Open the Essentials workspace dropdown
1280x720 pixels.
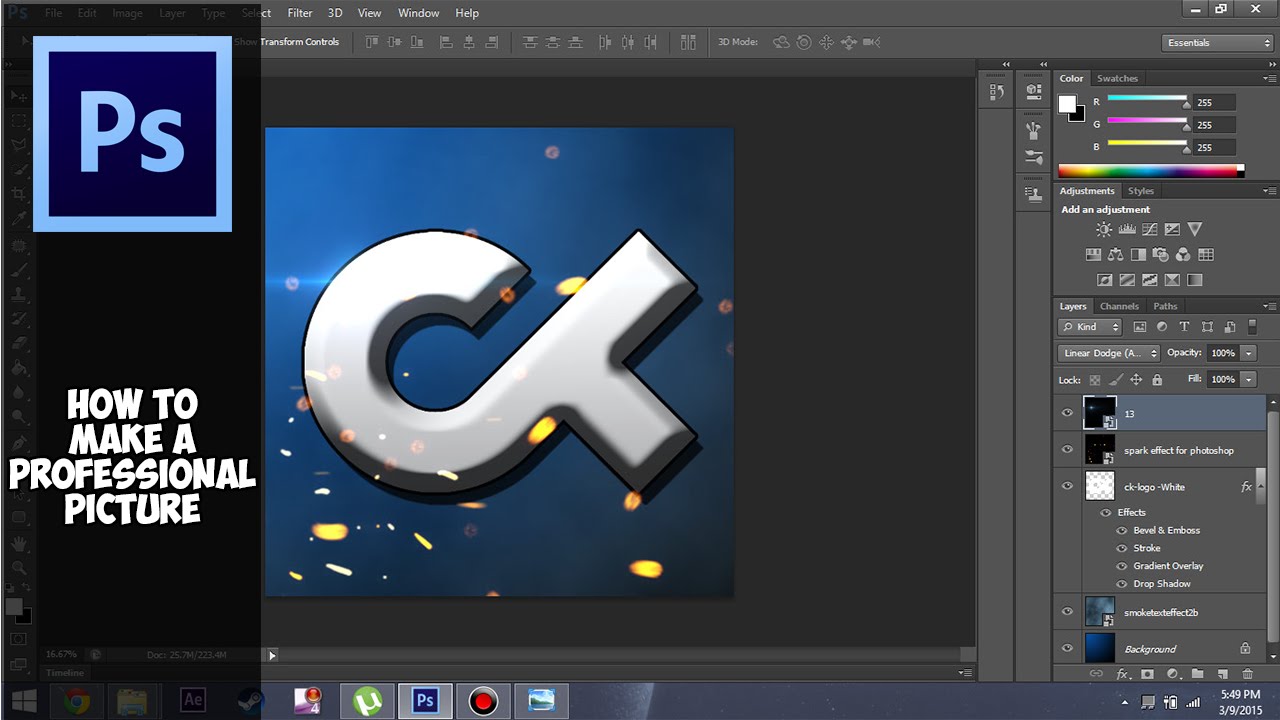pos(1218,43)
